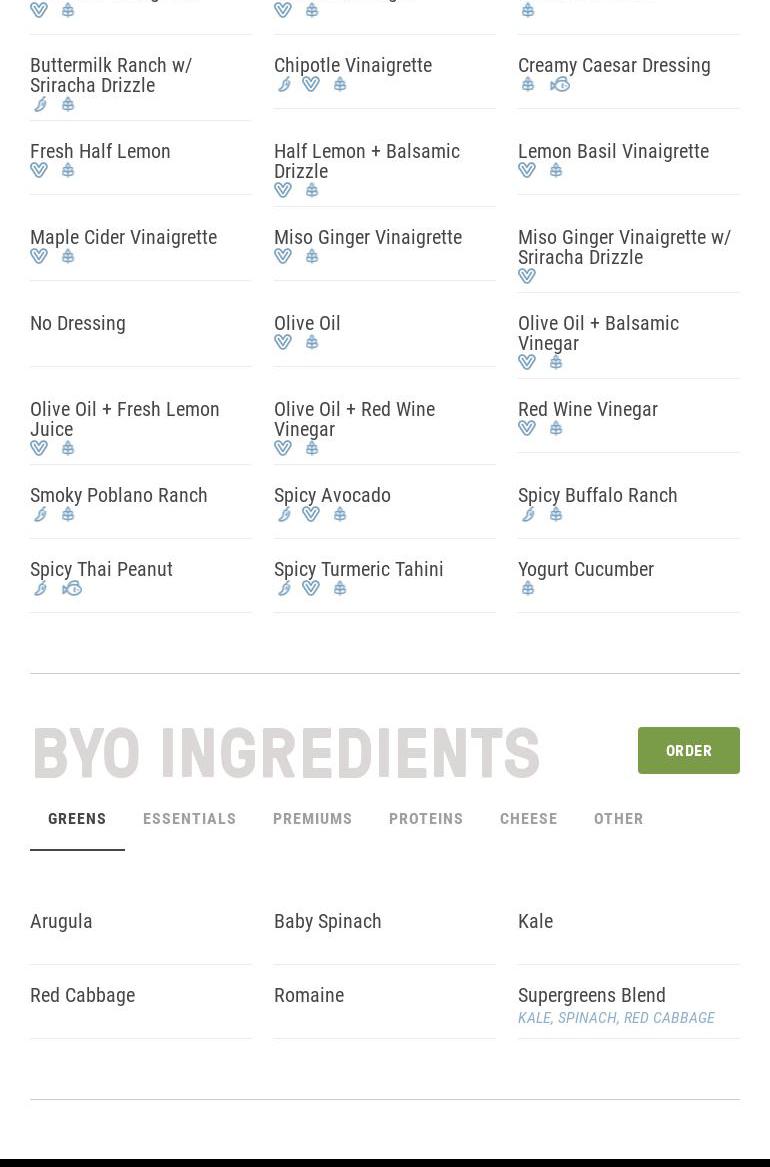The height and width of the screenshot is (1167, 770).
Task: Click the No Dressing option
Action: point(78,323)
